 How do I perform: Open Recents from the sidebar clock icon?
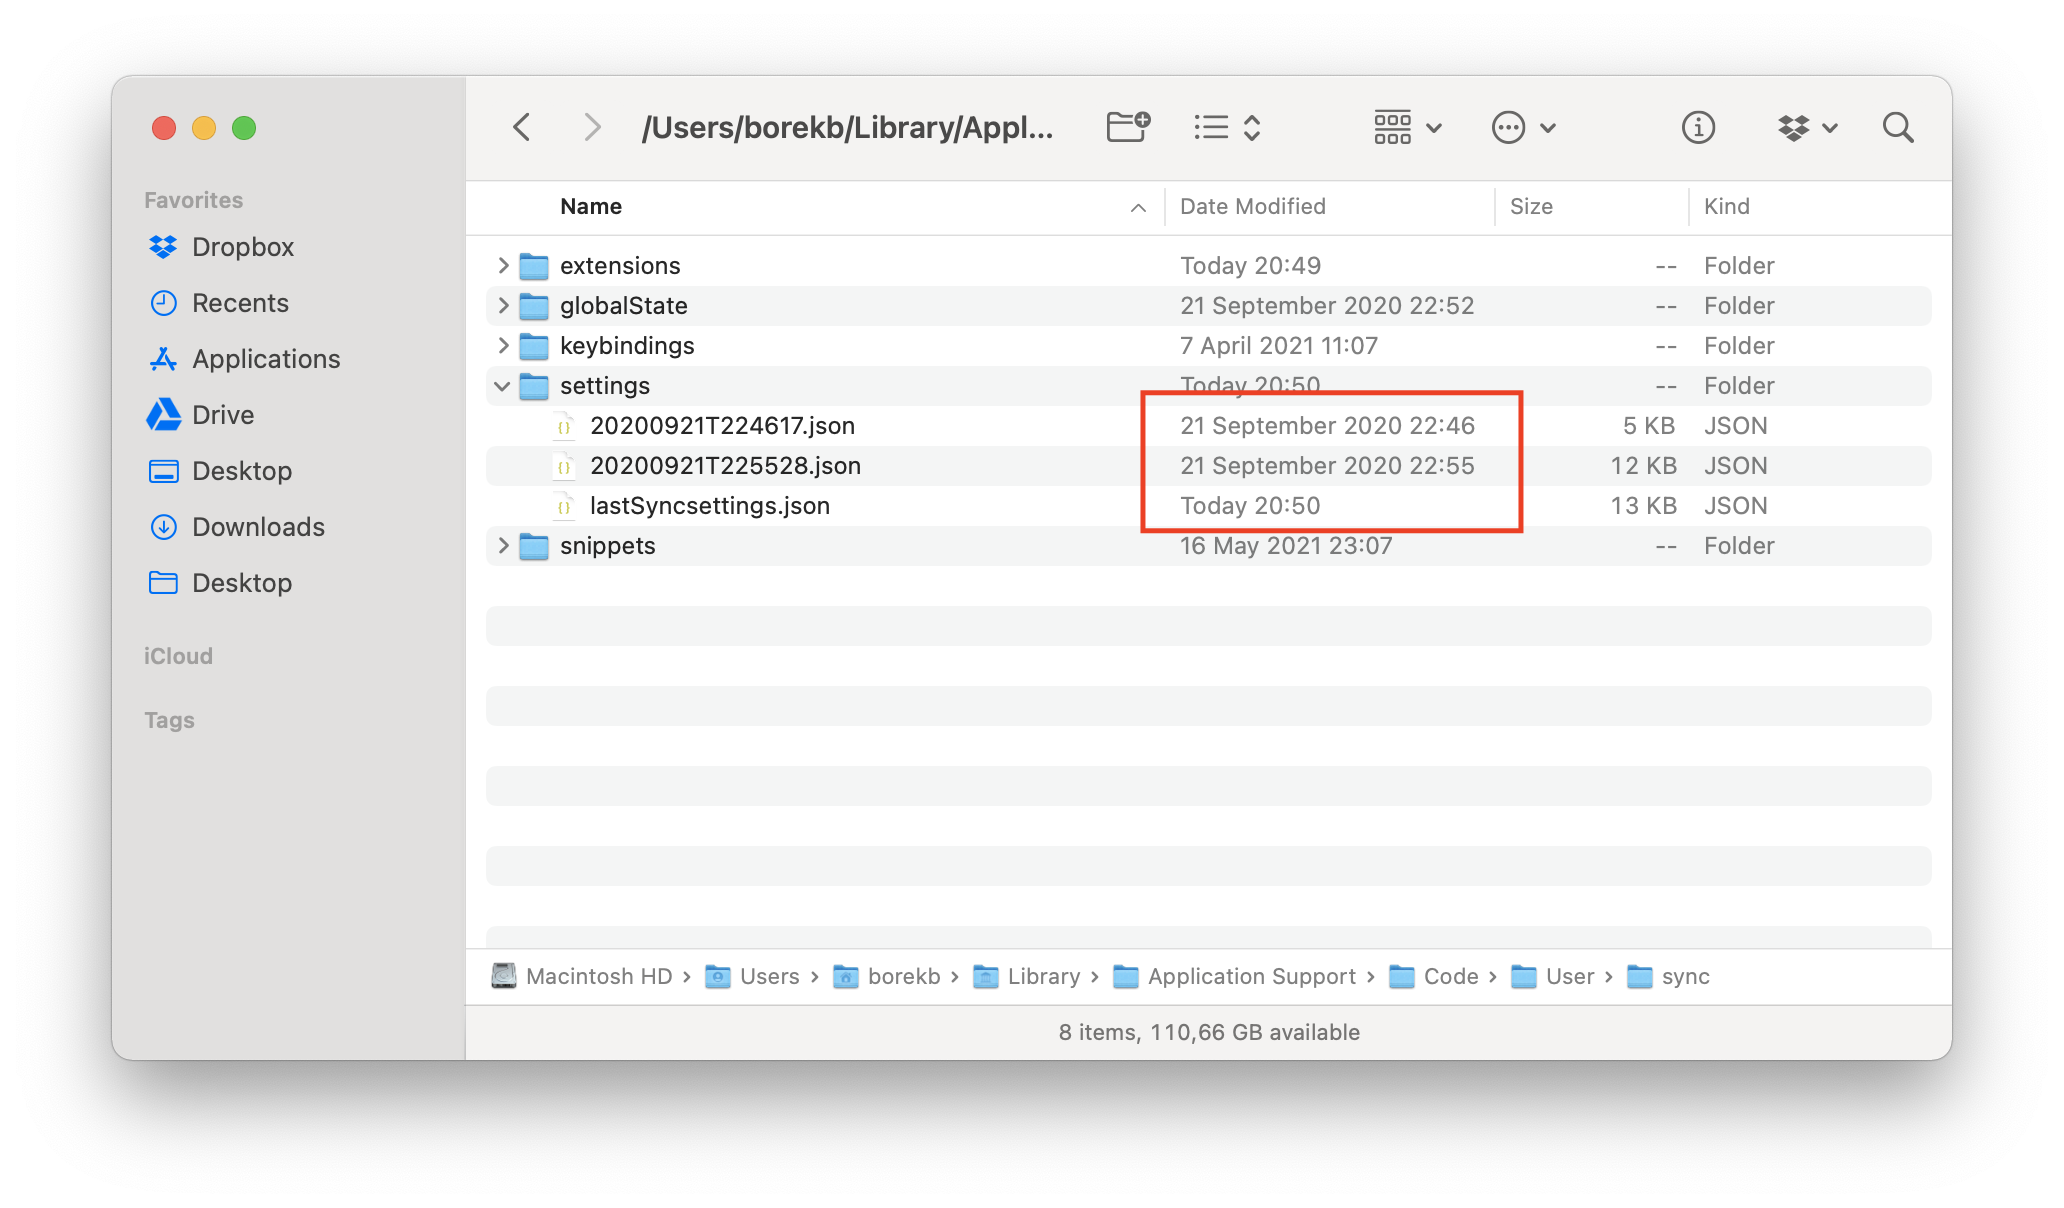tap(163, 302)
